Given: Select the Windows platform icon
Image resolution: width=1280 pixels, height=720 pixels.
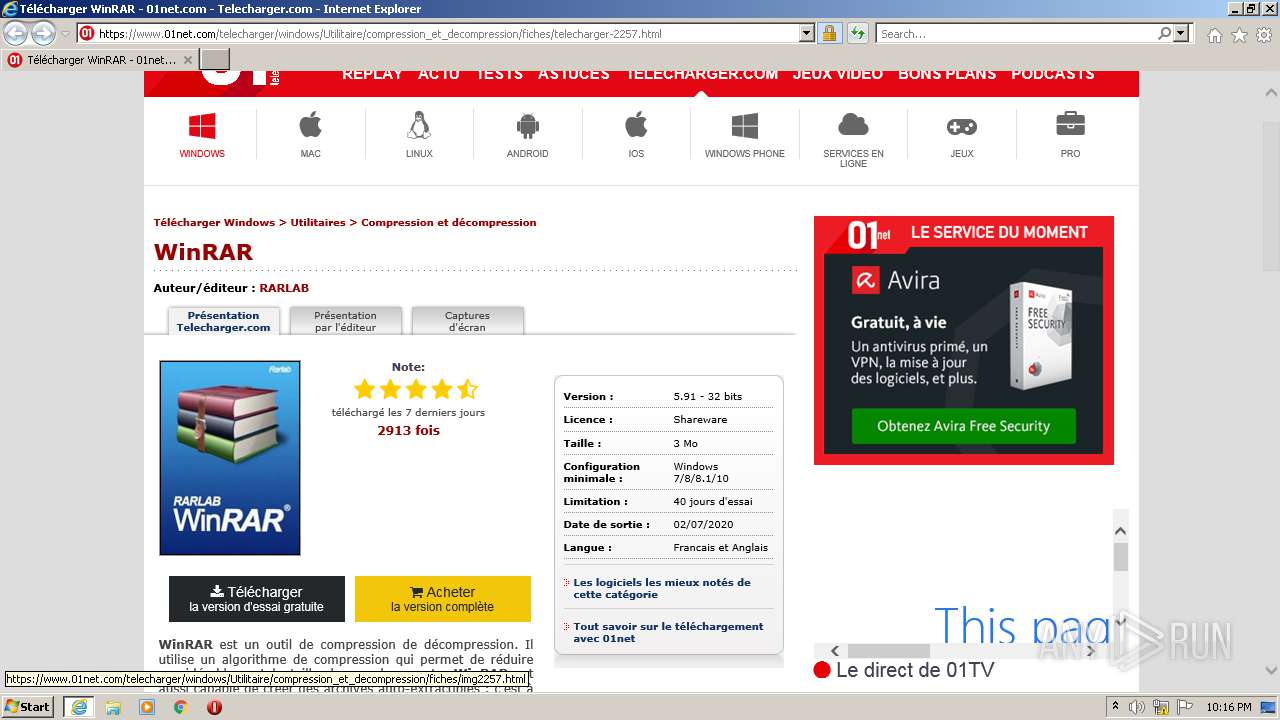Looking at the screenshot, I should pos(202,127).
